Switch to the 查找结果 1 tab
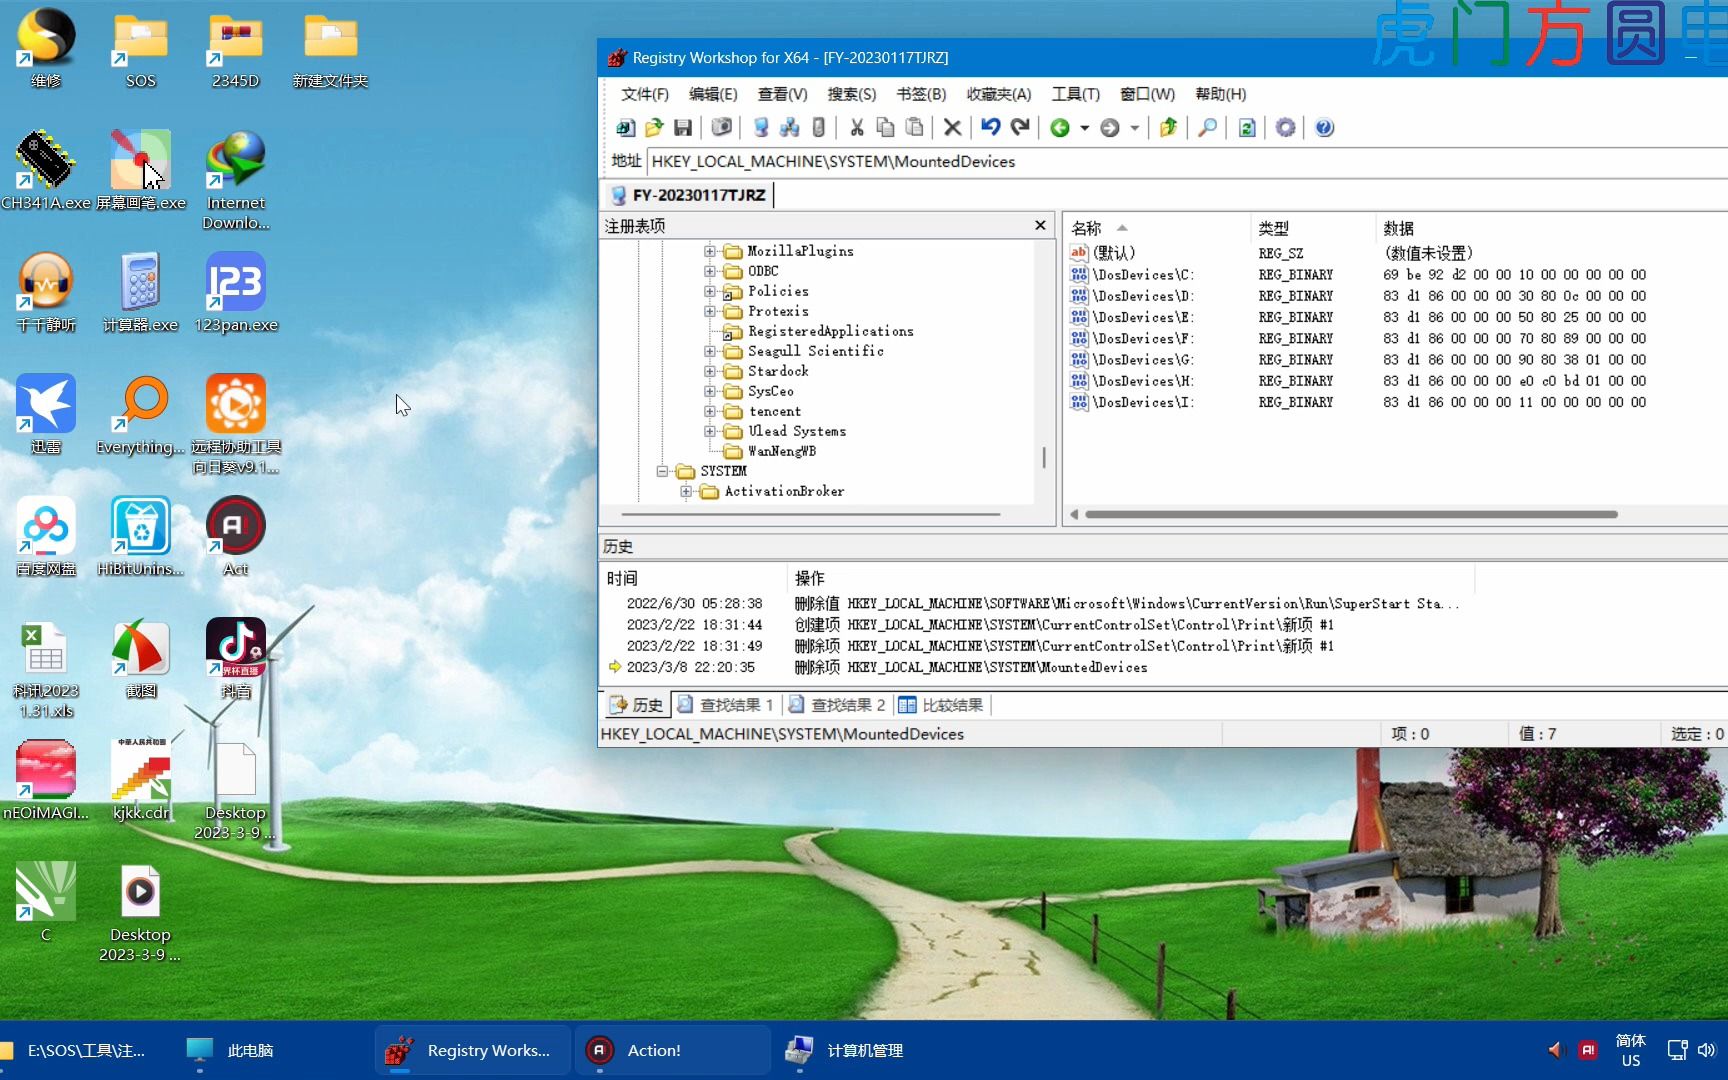The image size is (1728, 1080). click(x=726, y=705)
